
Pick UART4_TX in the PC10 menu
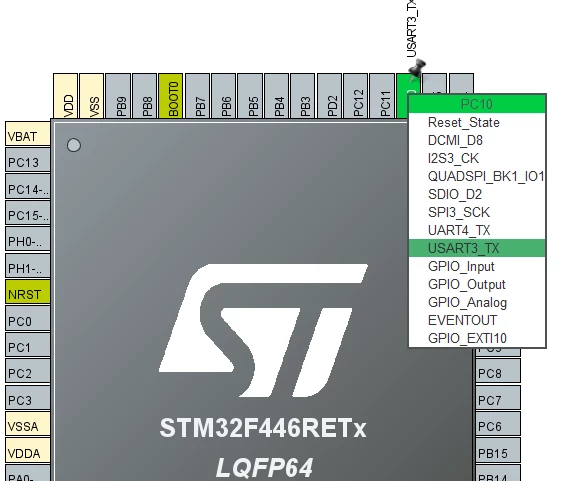pos(477,230)
